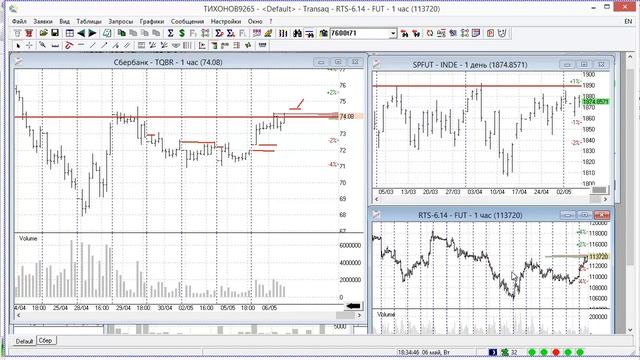The width and height of the screenshot is (640, 360).
Task: Open the Файл menu
Action: click(x=19, y=21)
